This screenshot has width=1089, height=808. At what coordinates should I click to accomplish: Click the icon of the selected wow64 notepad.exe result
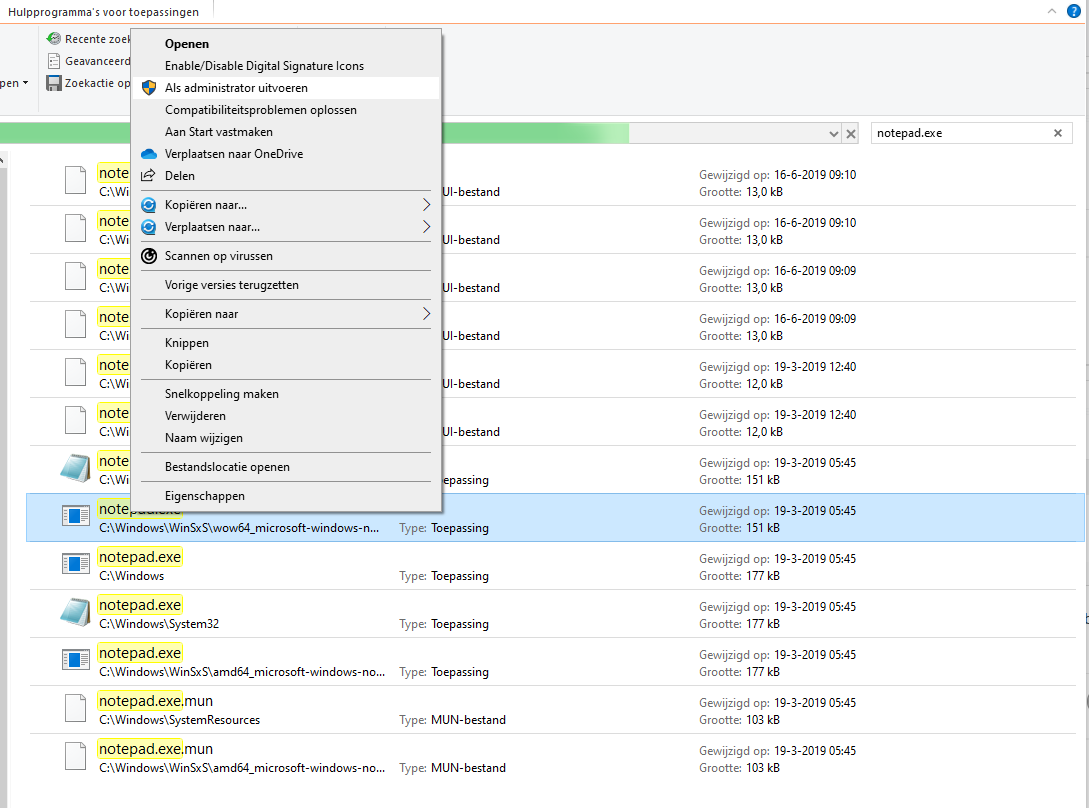tap(76, 516)
